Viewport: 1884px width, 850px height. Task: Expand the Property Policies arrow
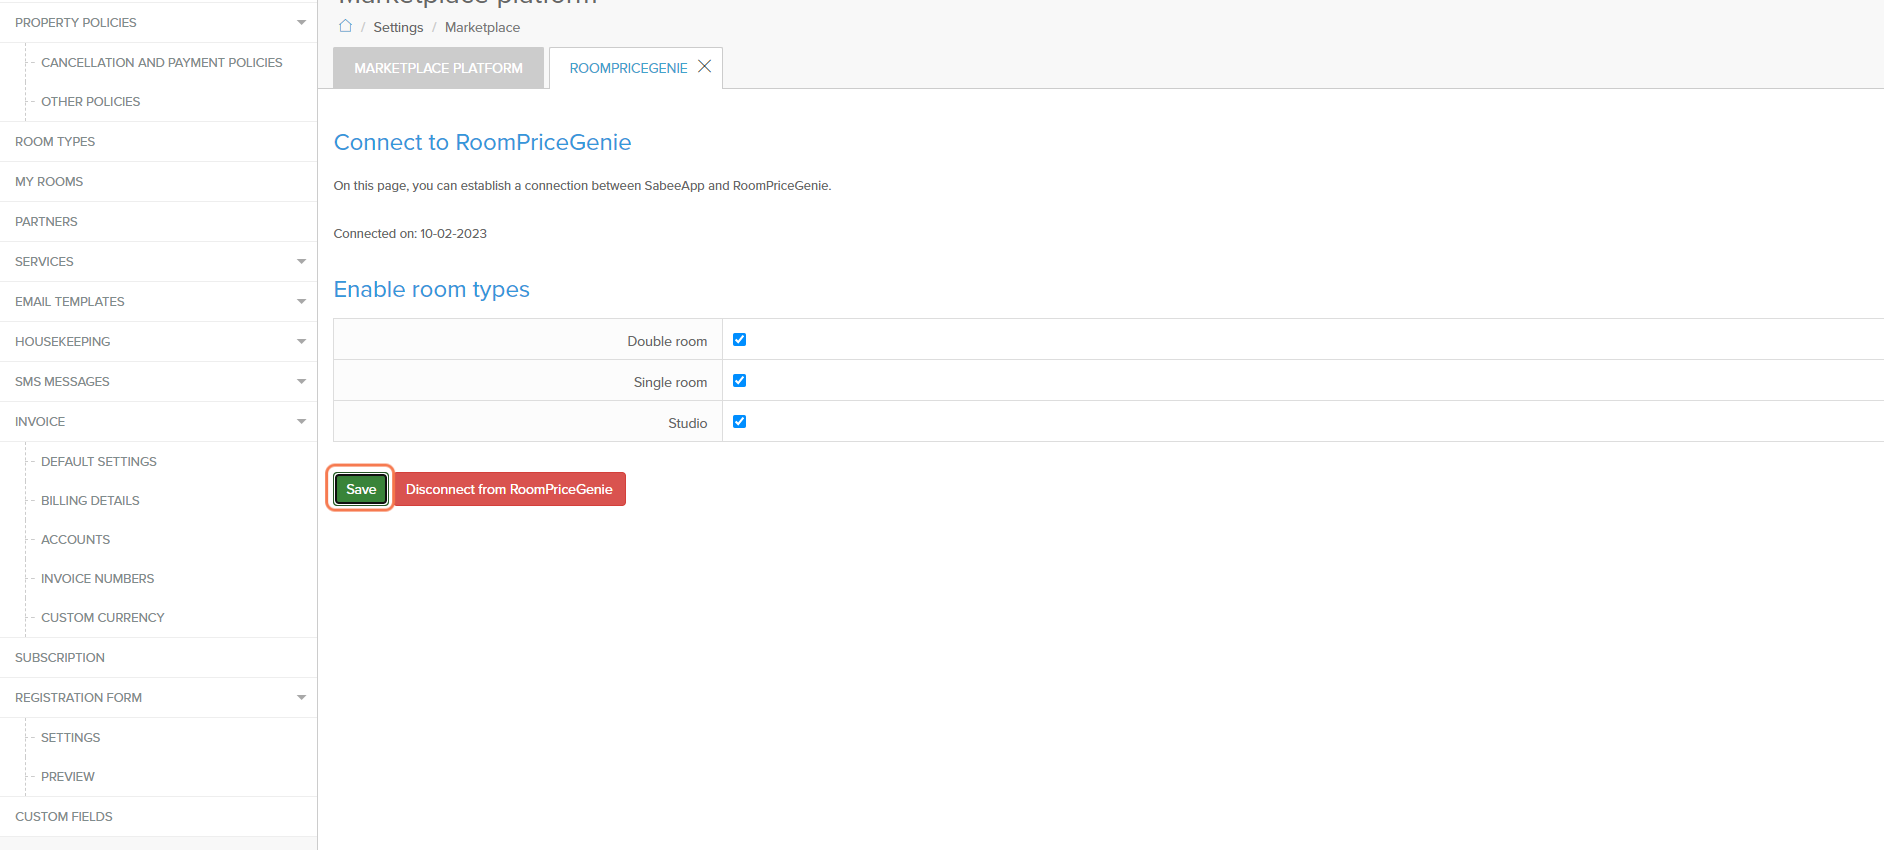pyautogui.click(x=301, y=22)
